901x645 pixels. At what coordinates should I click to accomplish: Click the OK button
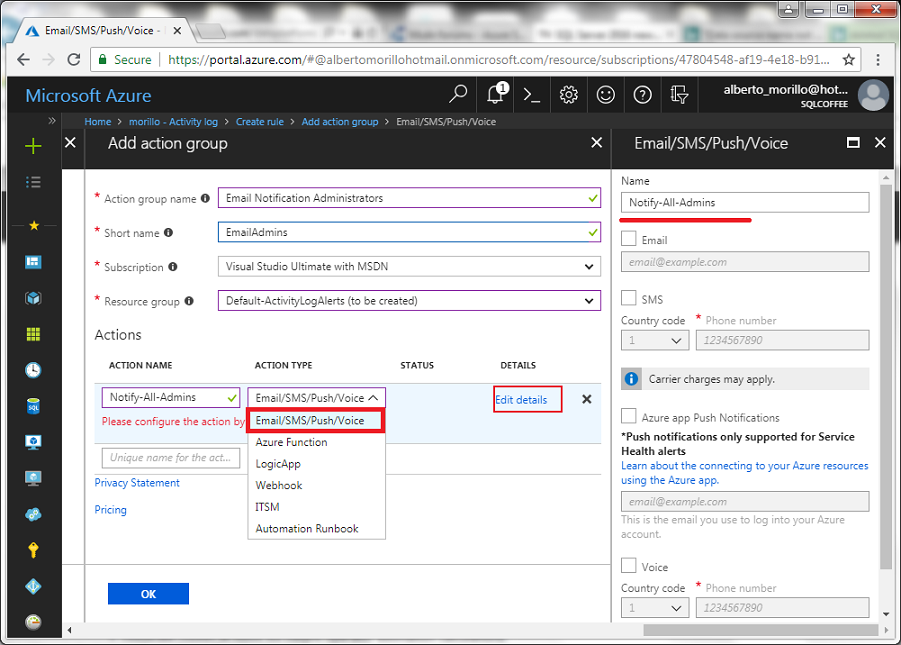pos(148,594)
